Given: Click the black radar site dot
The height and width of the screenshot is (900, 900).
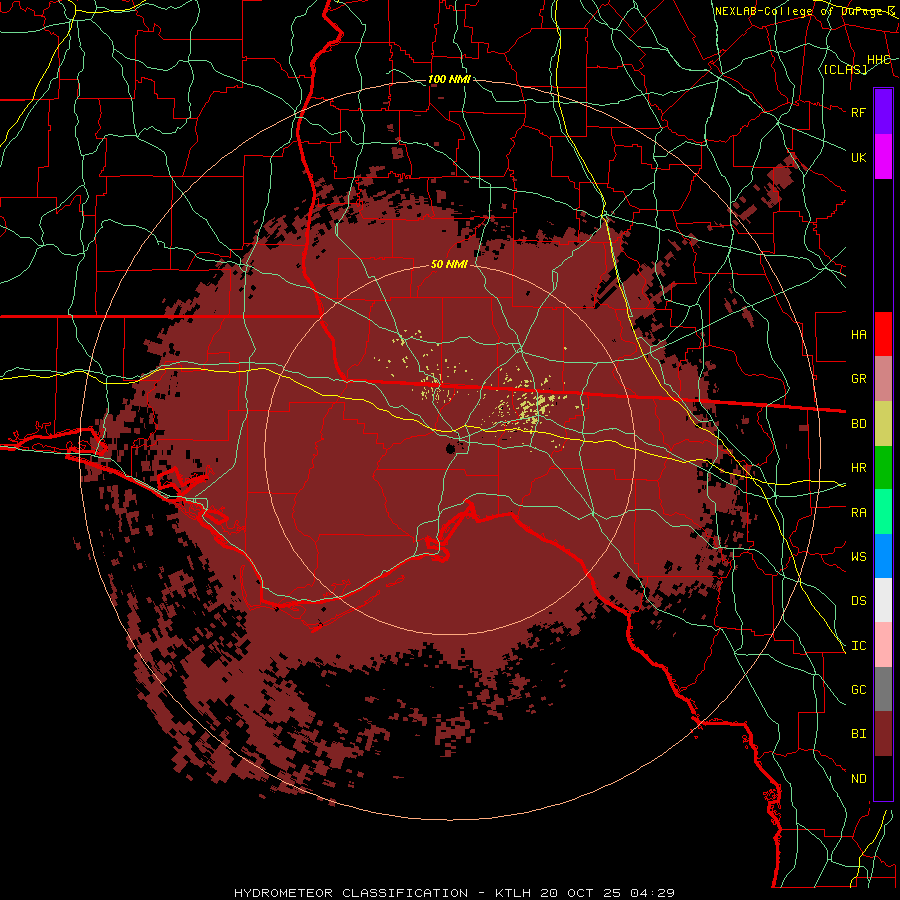Looking at the screenshot, I should pyautogui.click(x=451, y=448).
